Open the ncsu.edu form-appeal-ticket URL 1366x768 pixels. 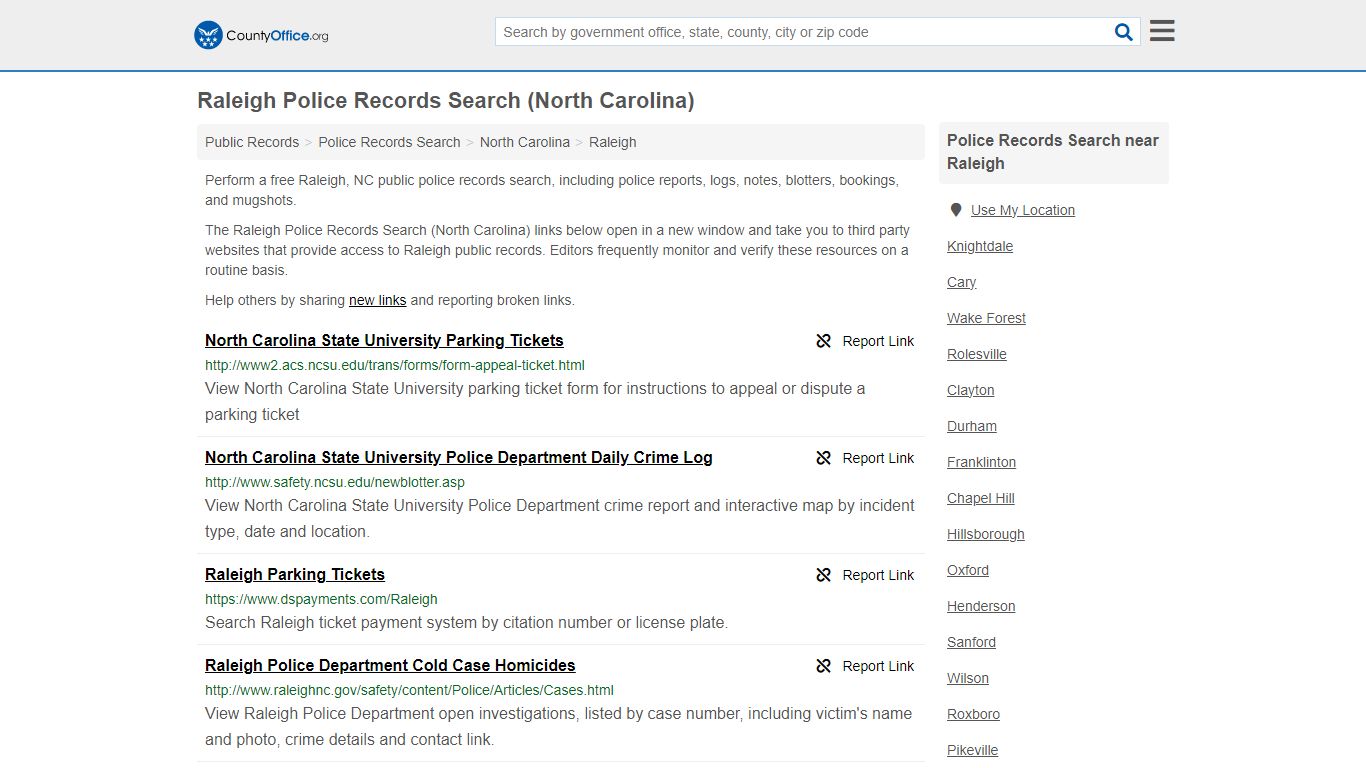point(395,365)
